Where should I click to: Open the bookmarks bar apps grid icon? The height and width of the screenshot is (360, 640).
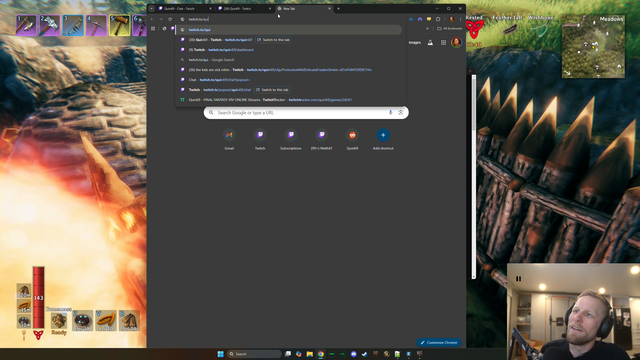(153, 29)
